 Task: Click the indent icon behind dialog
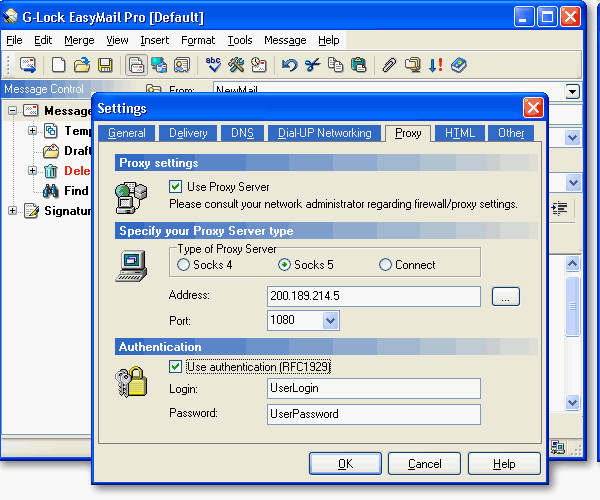559,208
